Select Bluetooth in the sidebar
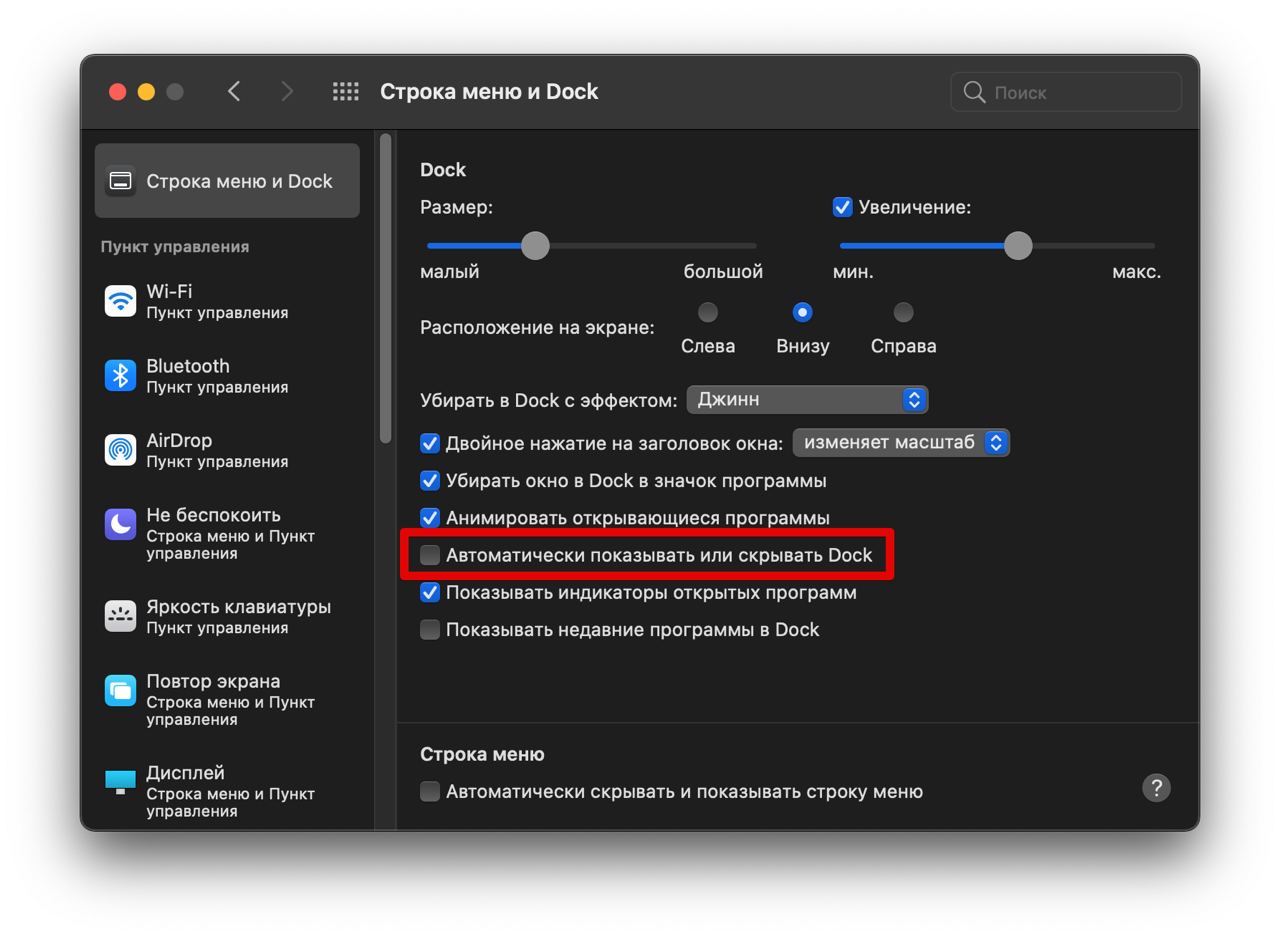This screenshot has height=937, width=1280. coord(227,375)
